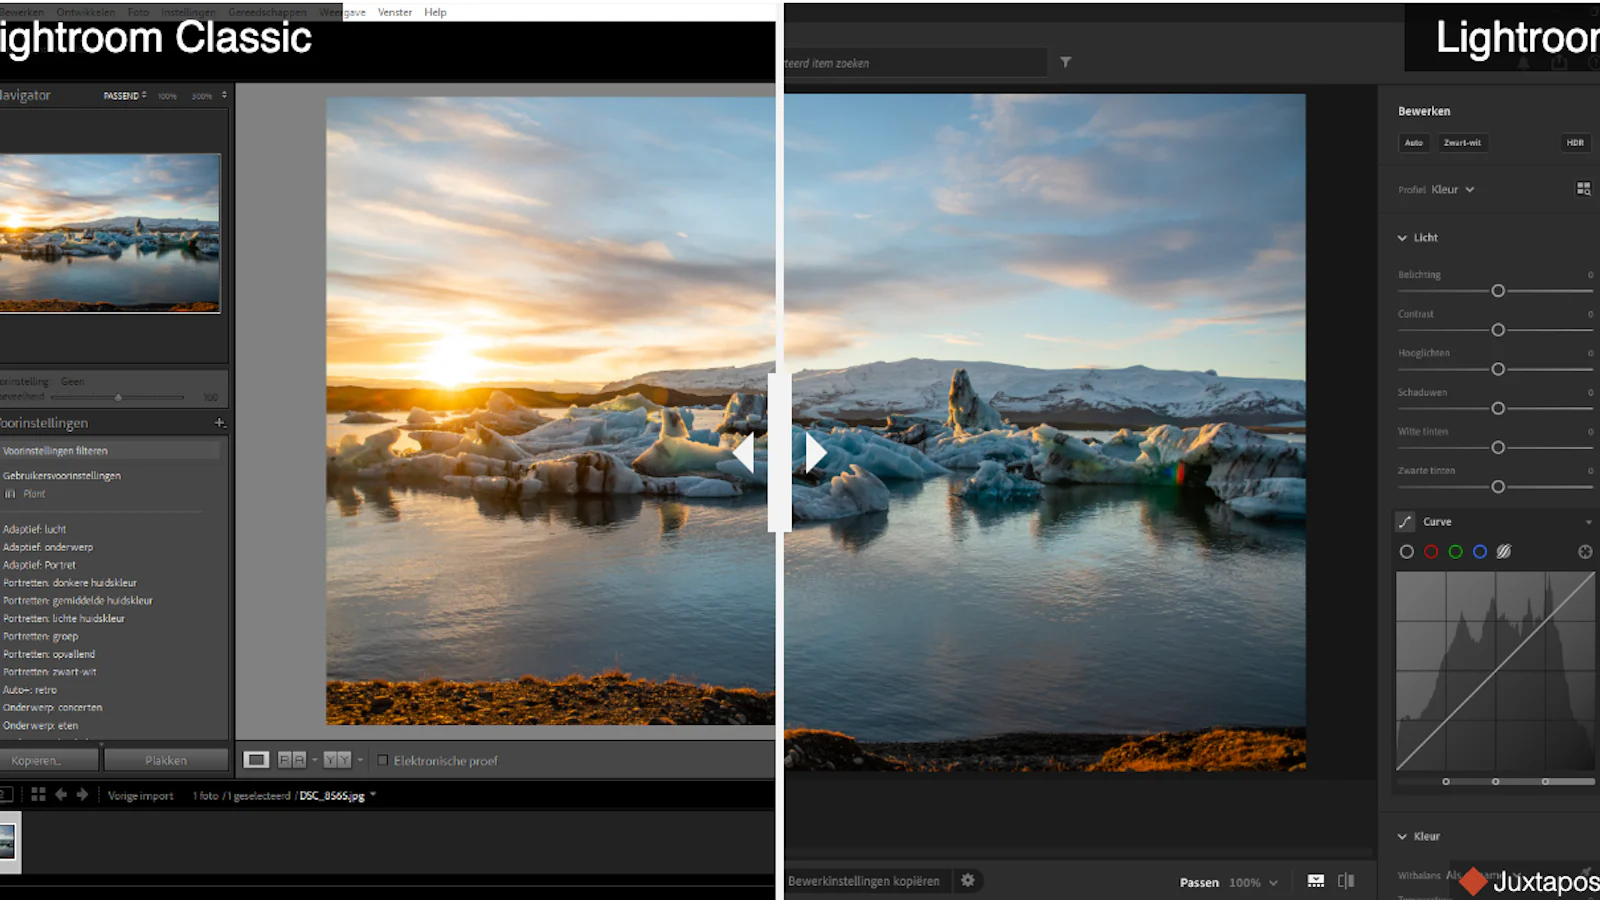
Task: Set Navigator zoom to 300%
Action: click(x=202, y=96)
